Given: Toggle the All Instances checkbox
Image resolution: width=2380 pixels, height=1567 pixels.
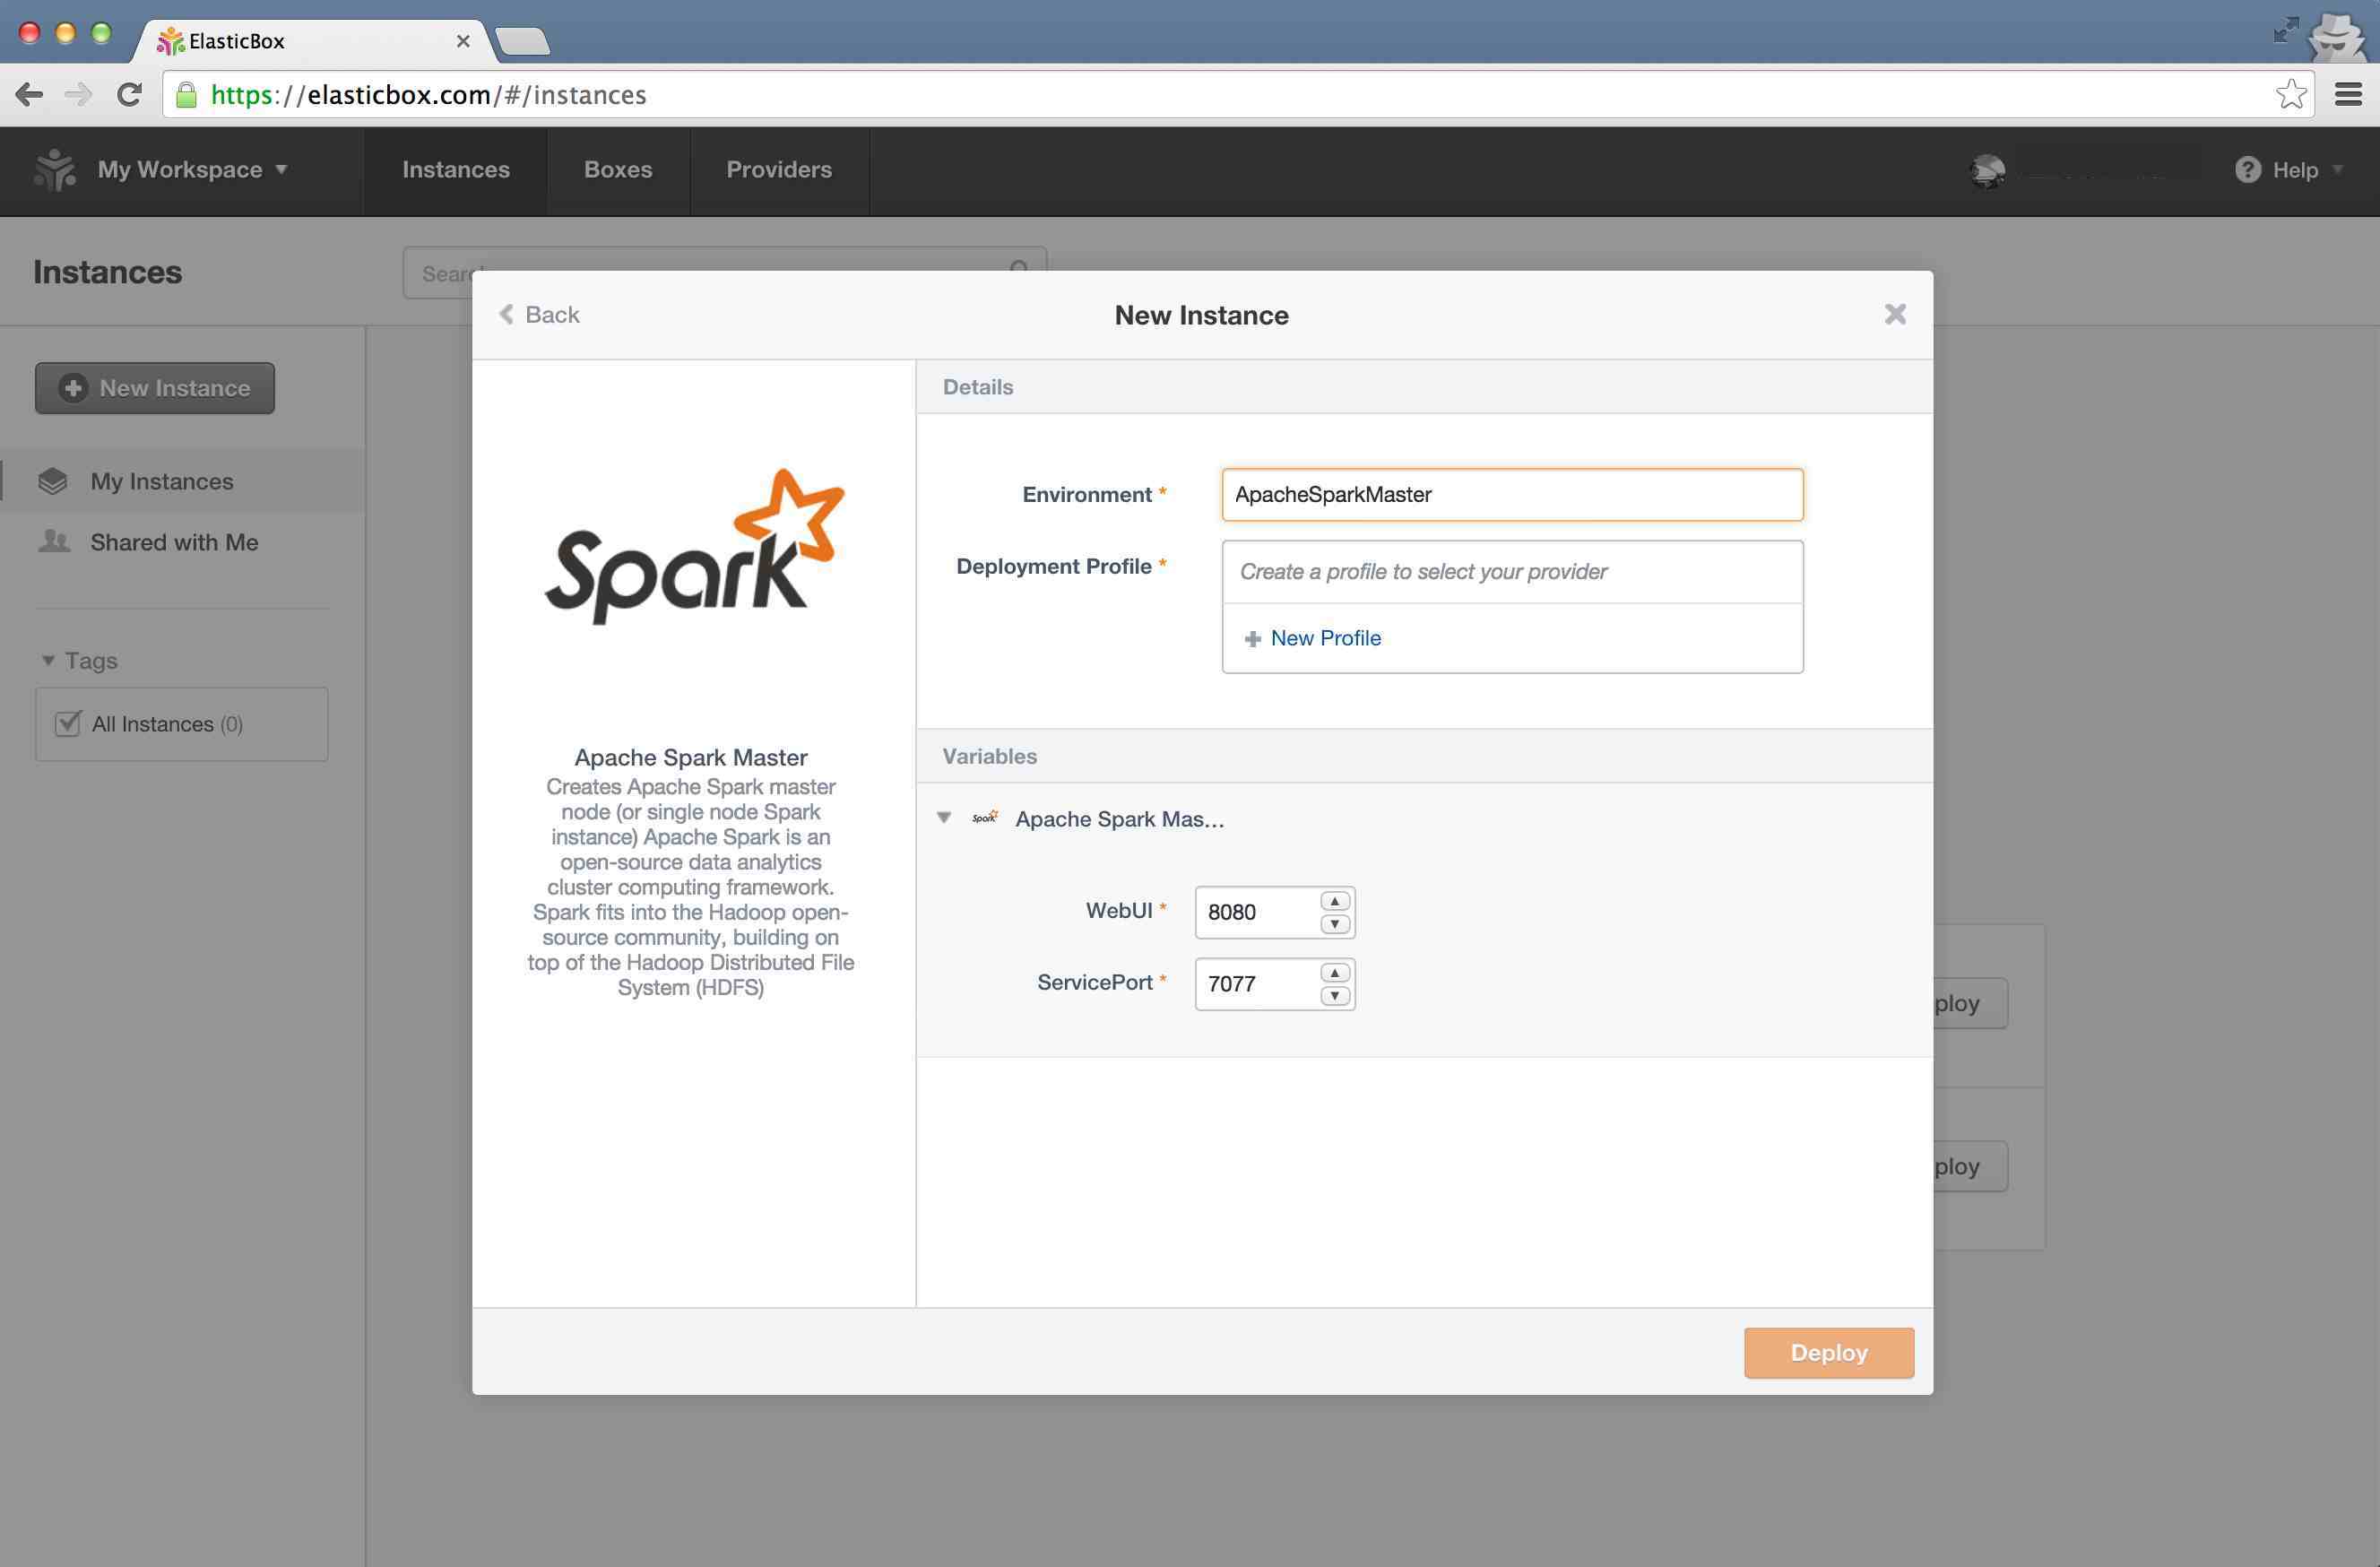Looking at the screenshot, I should (65, 723).
